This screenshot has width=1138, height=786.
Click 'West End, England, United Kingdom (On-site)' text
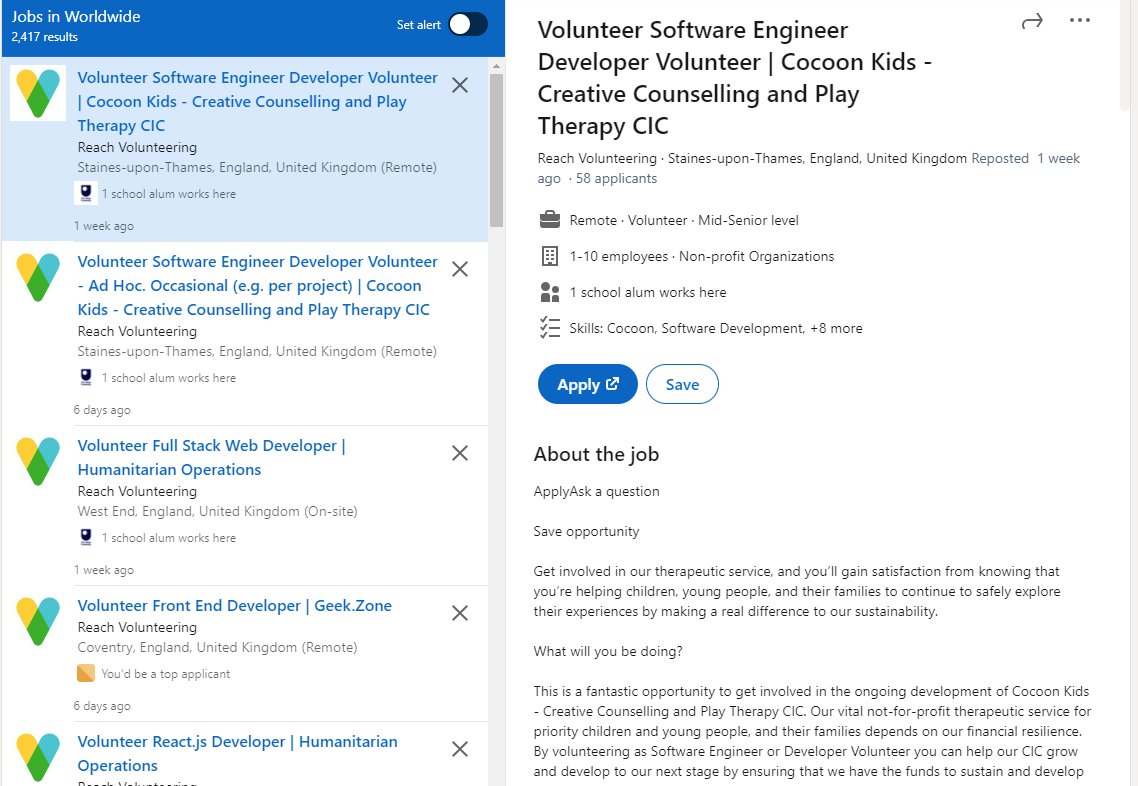pos(218,511)
